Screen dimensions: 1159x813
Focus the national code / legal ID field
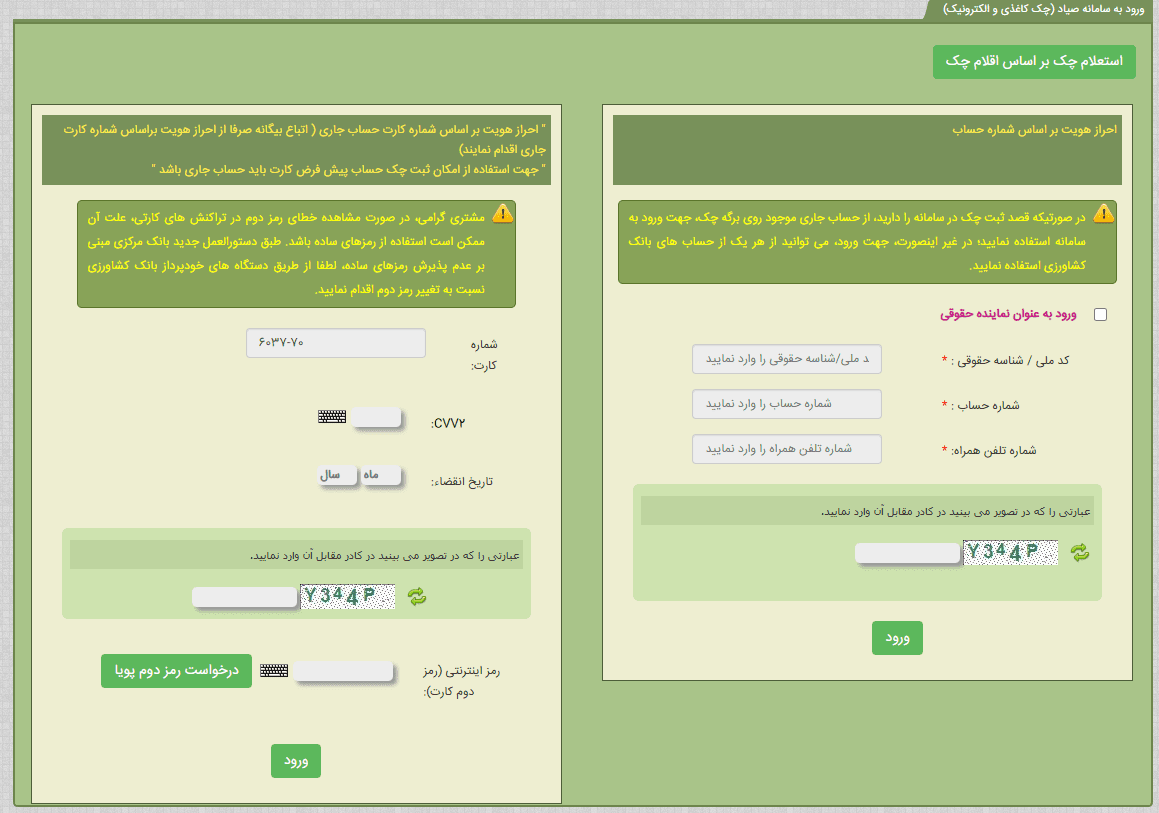click(x=787, y=358)
